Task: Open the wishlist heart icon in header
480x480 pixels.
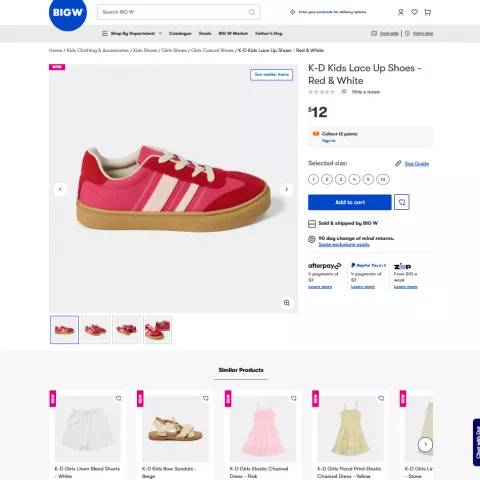Action: click(x=414, y=12)
